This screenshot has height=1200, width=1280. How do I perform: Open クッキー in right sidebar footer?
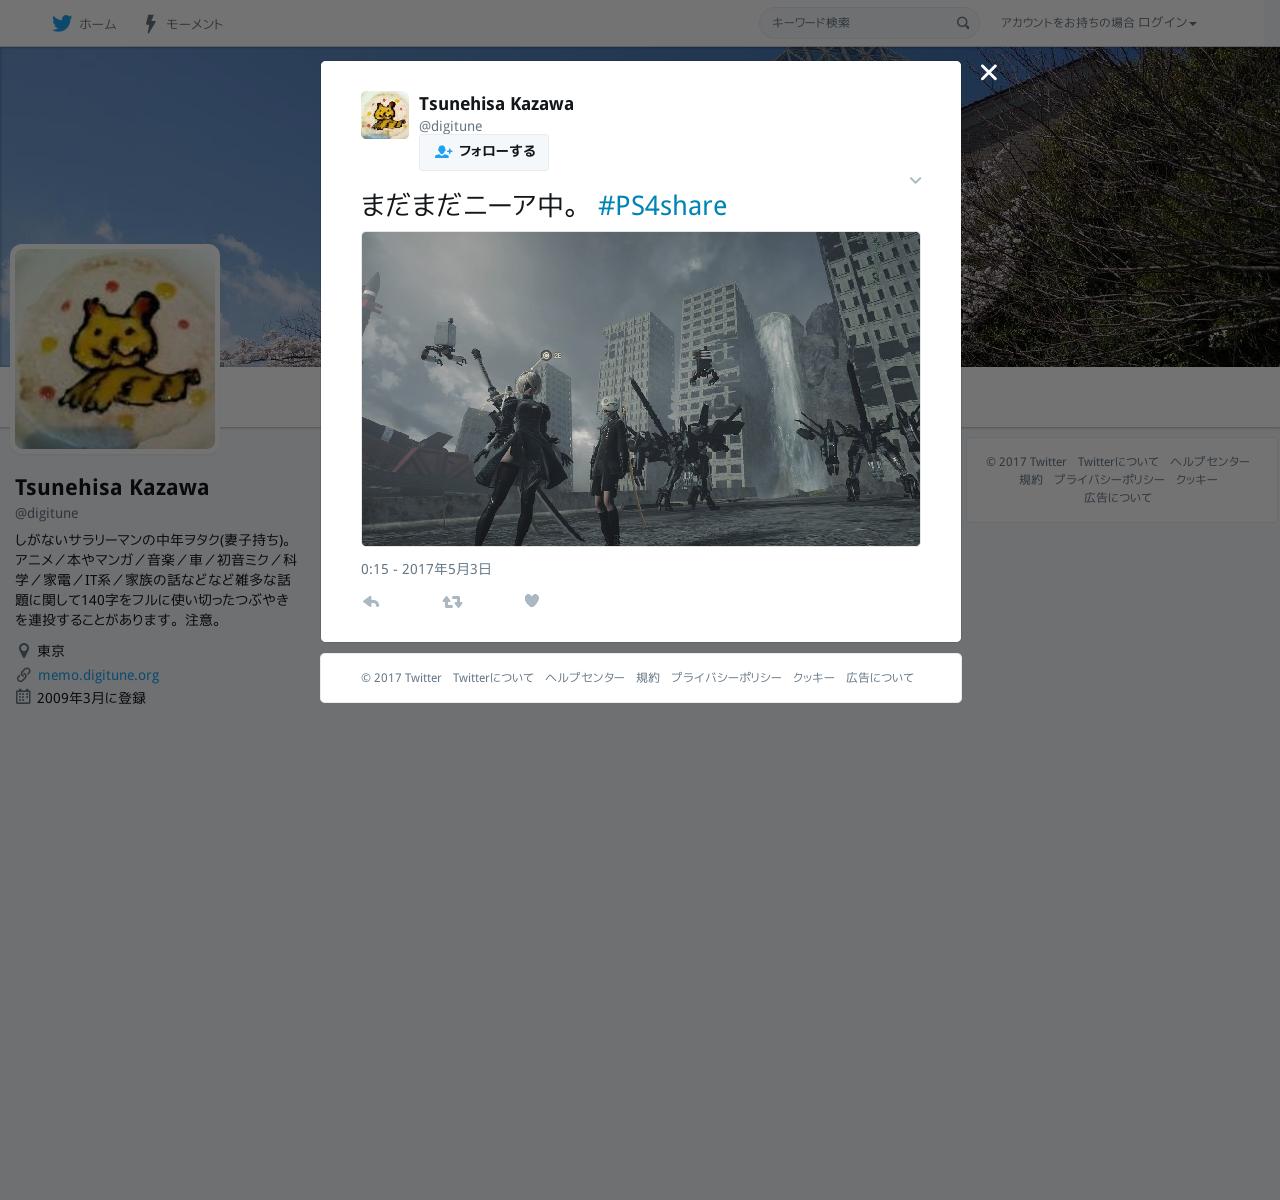click(1197, 479)
